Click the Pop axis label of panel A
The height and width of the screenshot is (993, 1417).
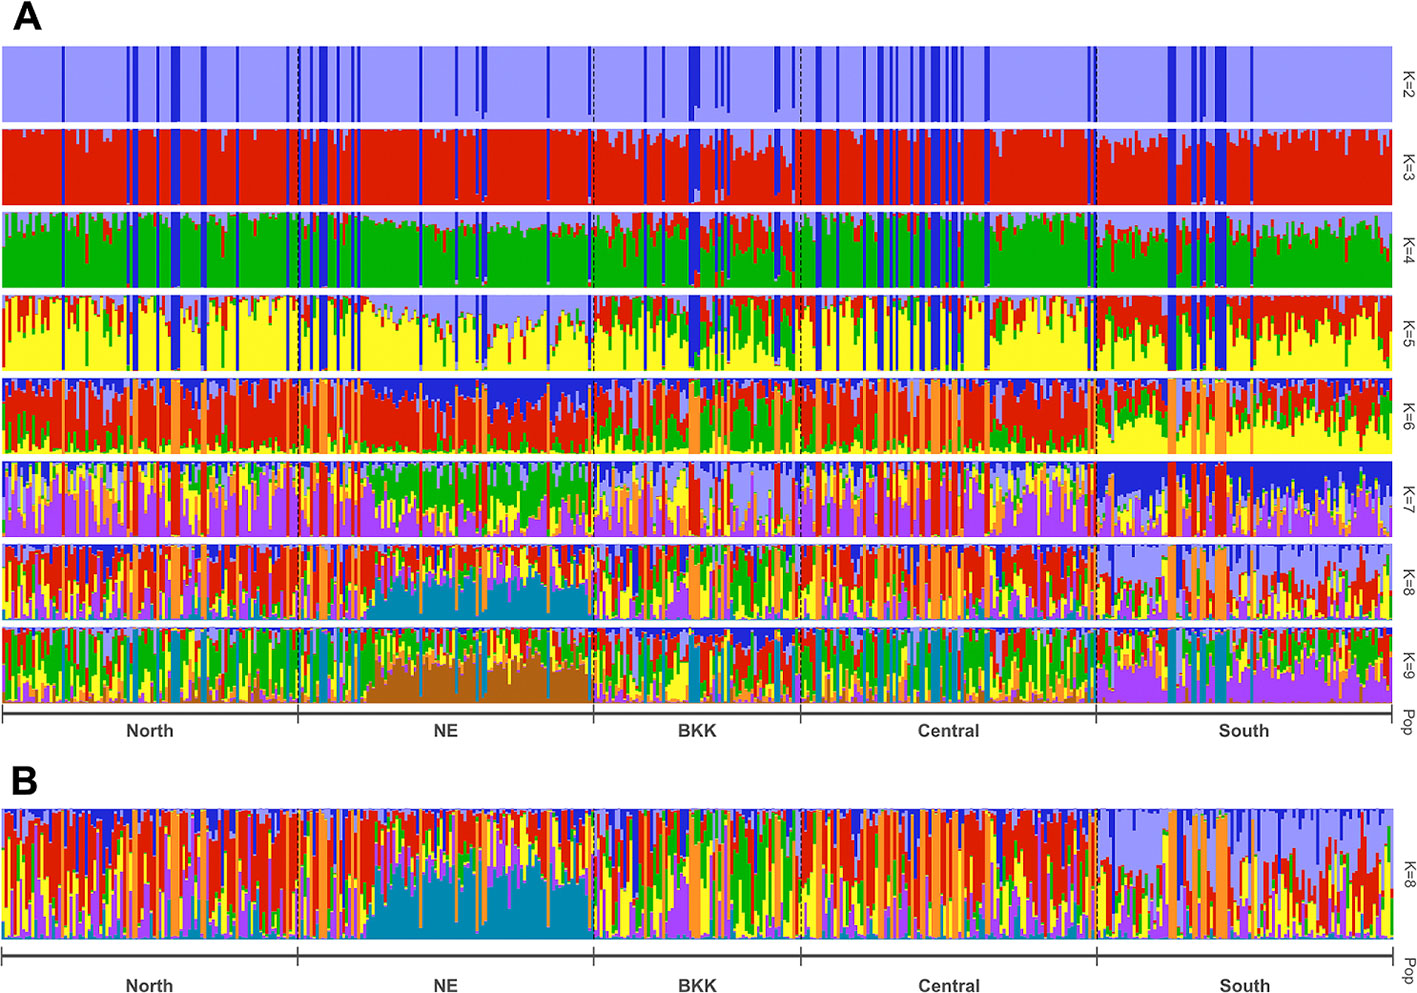1408,722
